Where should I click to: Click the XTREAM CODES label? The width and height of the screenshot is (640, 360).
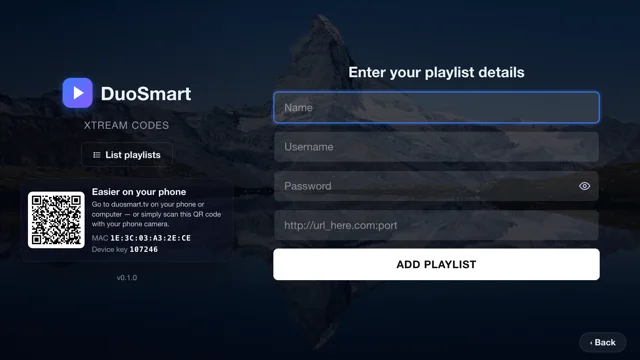coord(127,125)
